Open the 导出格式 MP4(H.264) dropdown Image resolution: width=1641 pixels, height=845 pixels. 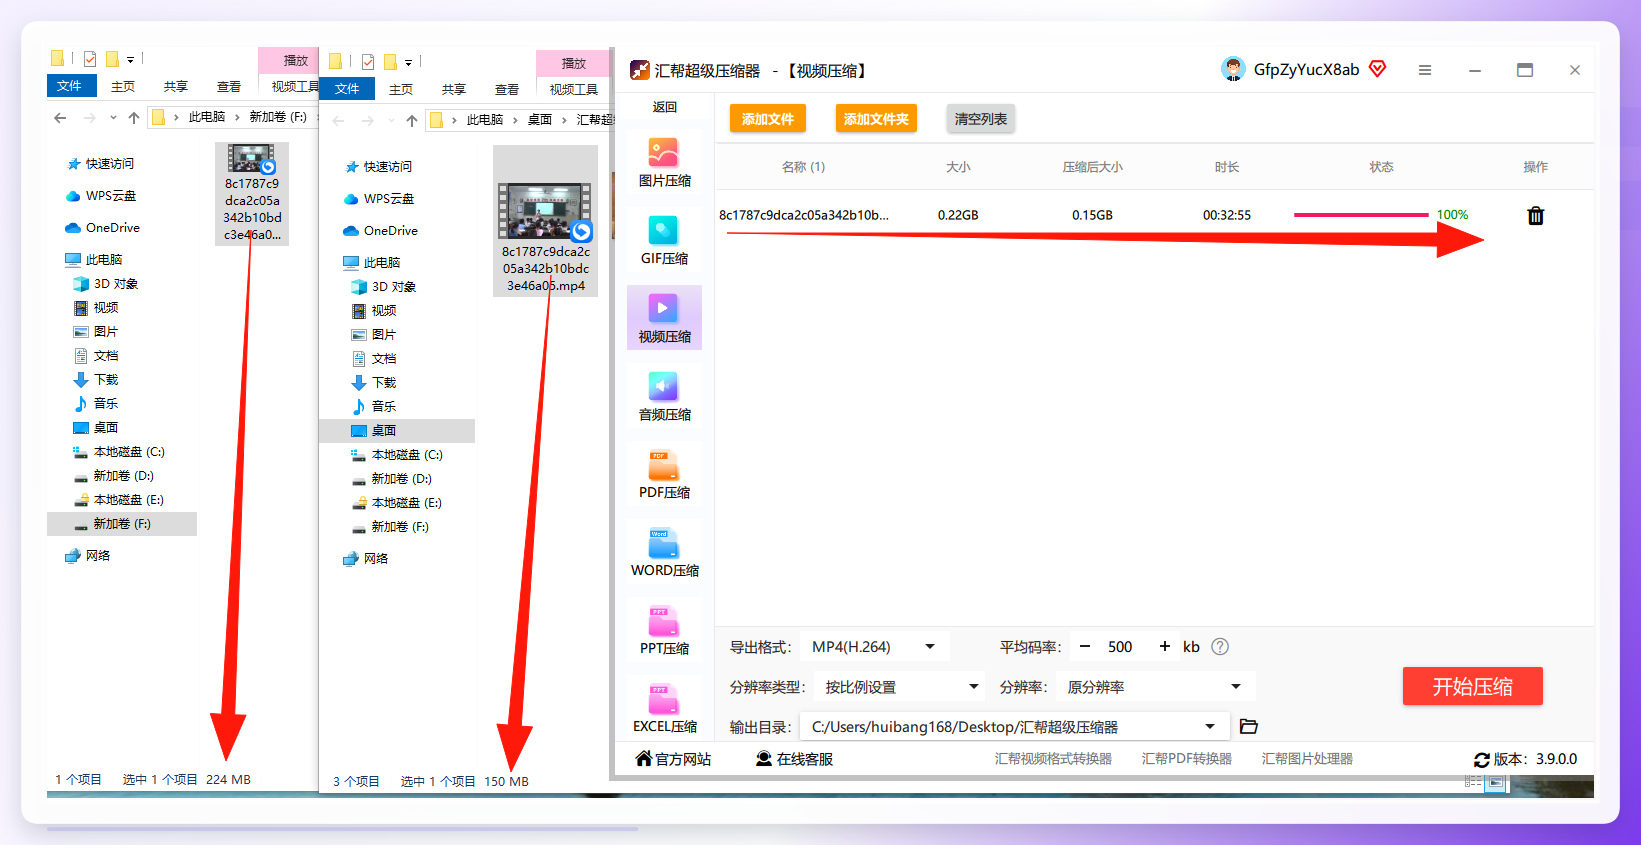tap(874, 647)
